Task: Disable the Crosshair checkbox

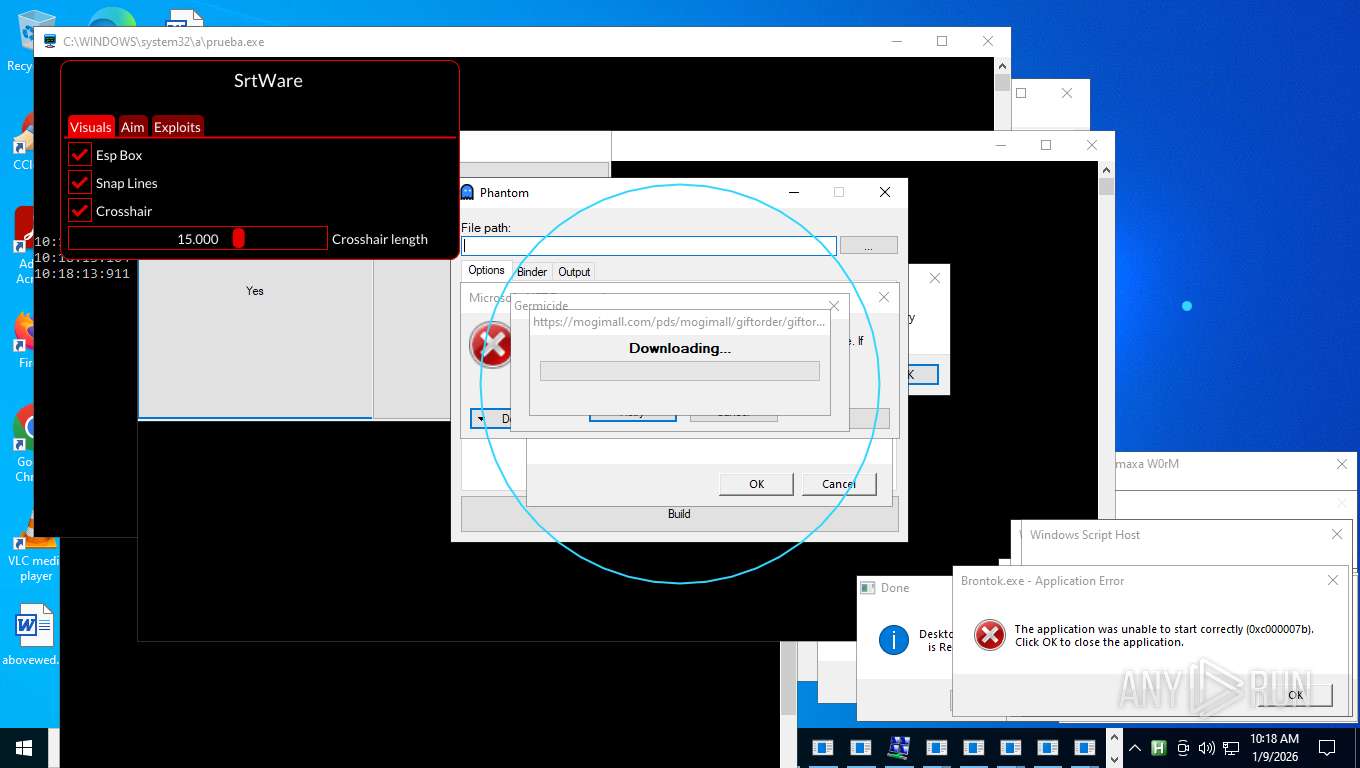Action: [80, 211]
